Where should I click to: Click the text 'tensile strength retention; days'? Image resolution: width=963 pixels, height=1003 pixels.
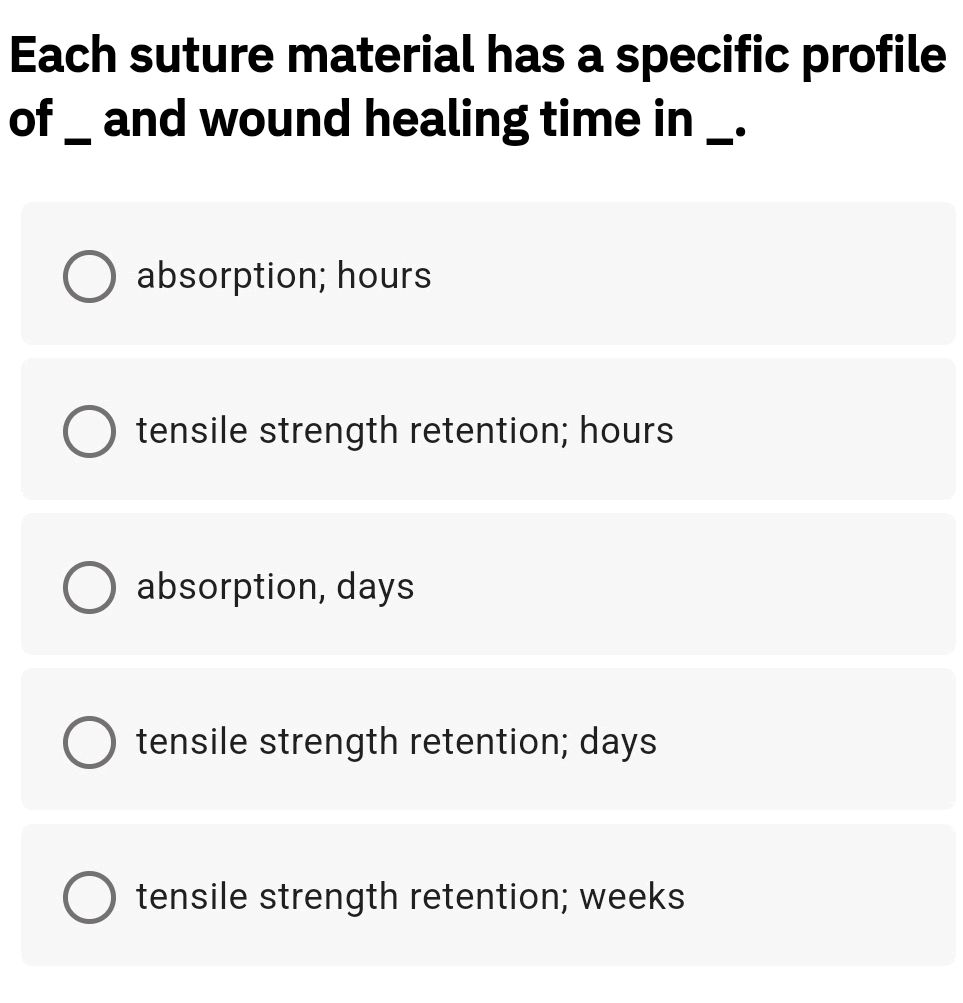tap(396, 741)
